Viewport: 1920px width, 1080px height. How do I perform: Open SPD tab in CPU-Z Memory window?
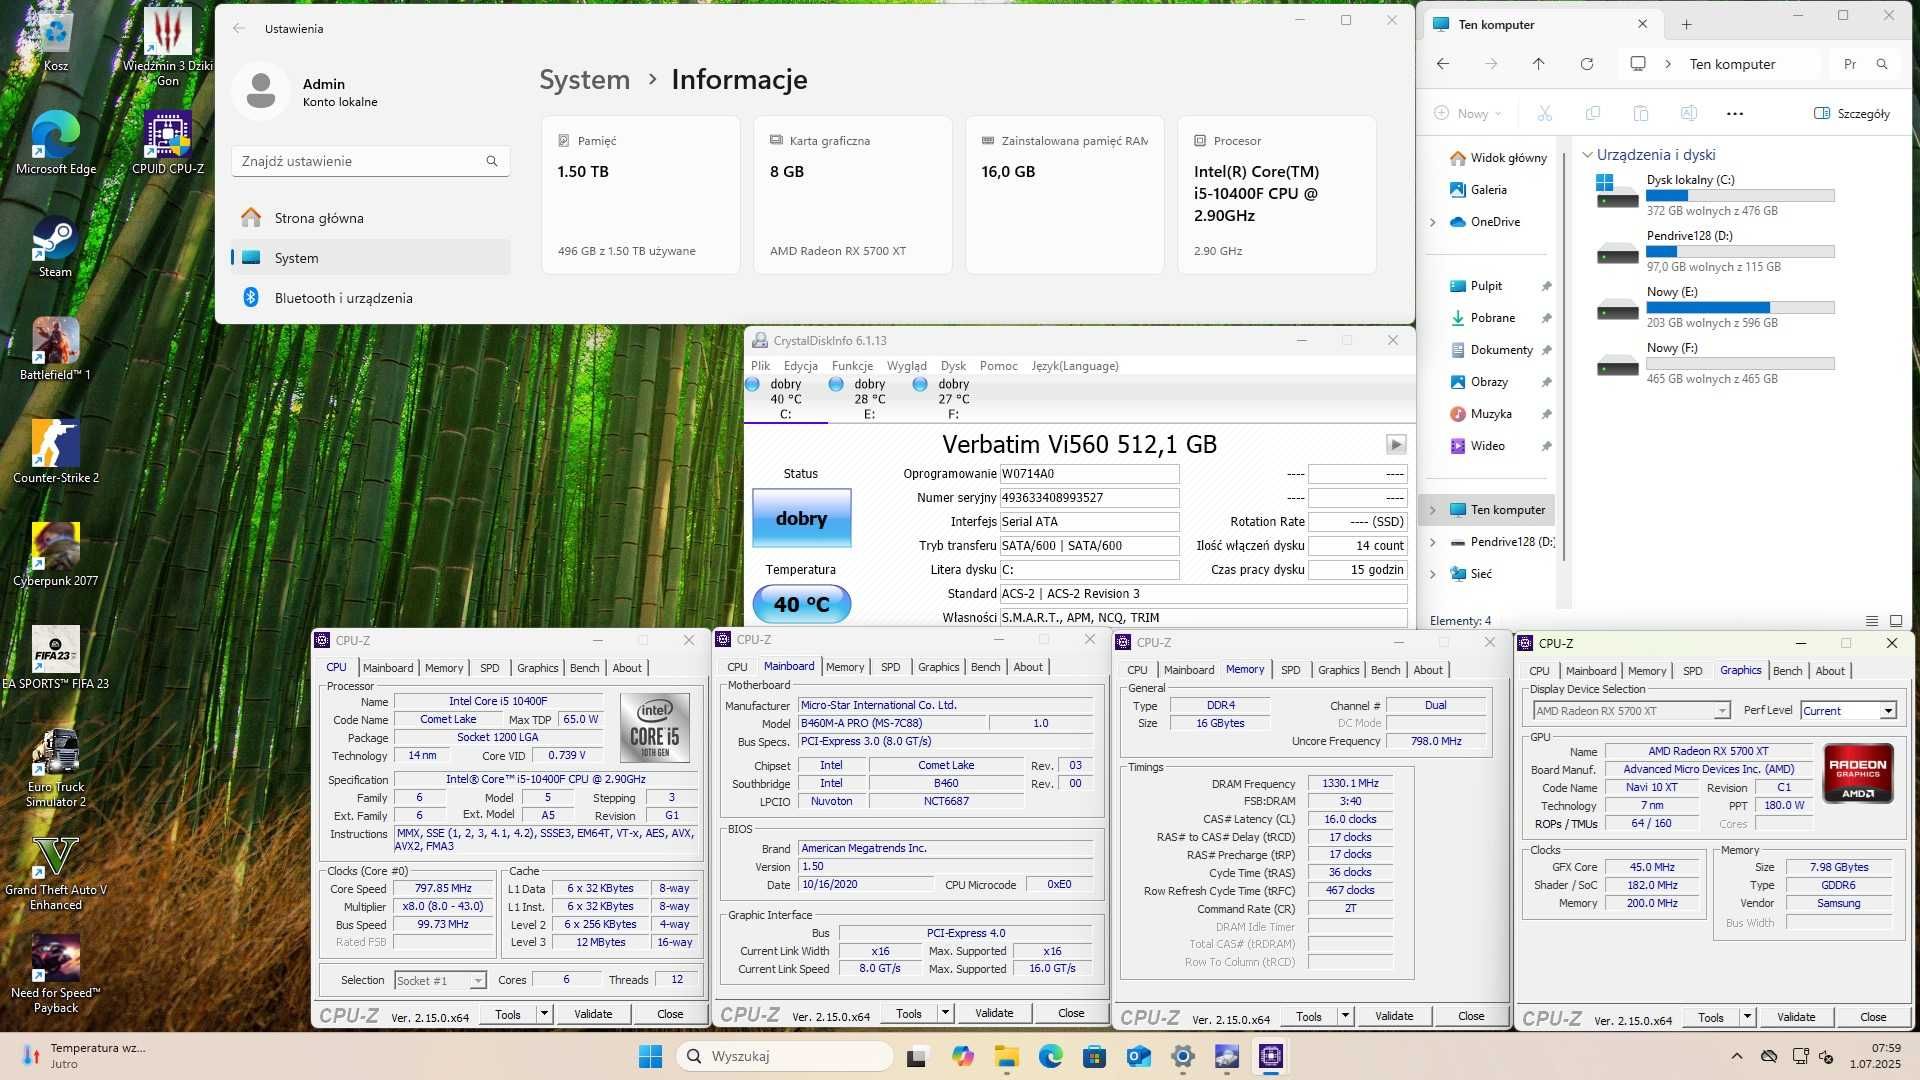1291,670
